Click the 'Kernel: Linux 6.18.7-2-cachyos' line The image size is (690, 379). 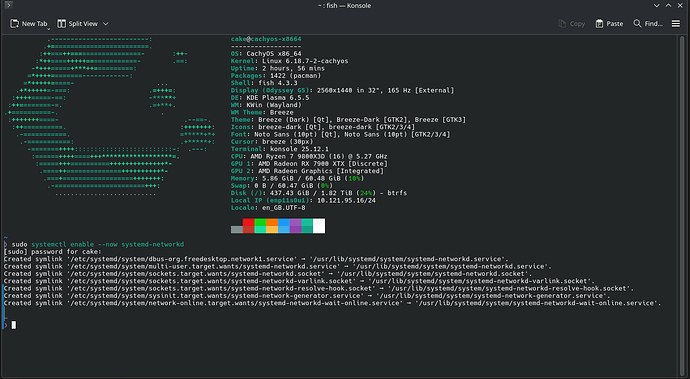coord(289,61)
